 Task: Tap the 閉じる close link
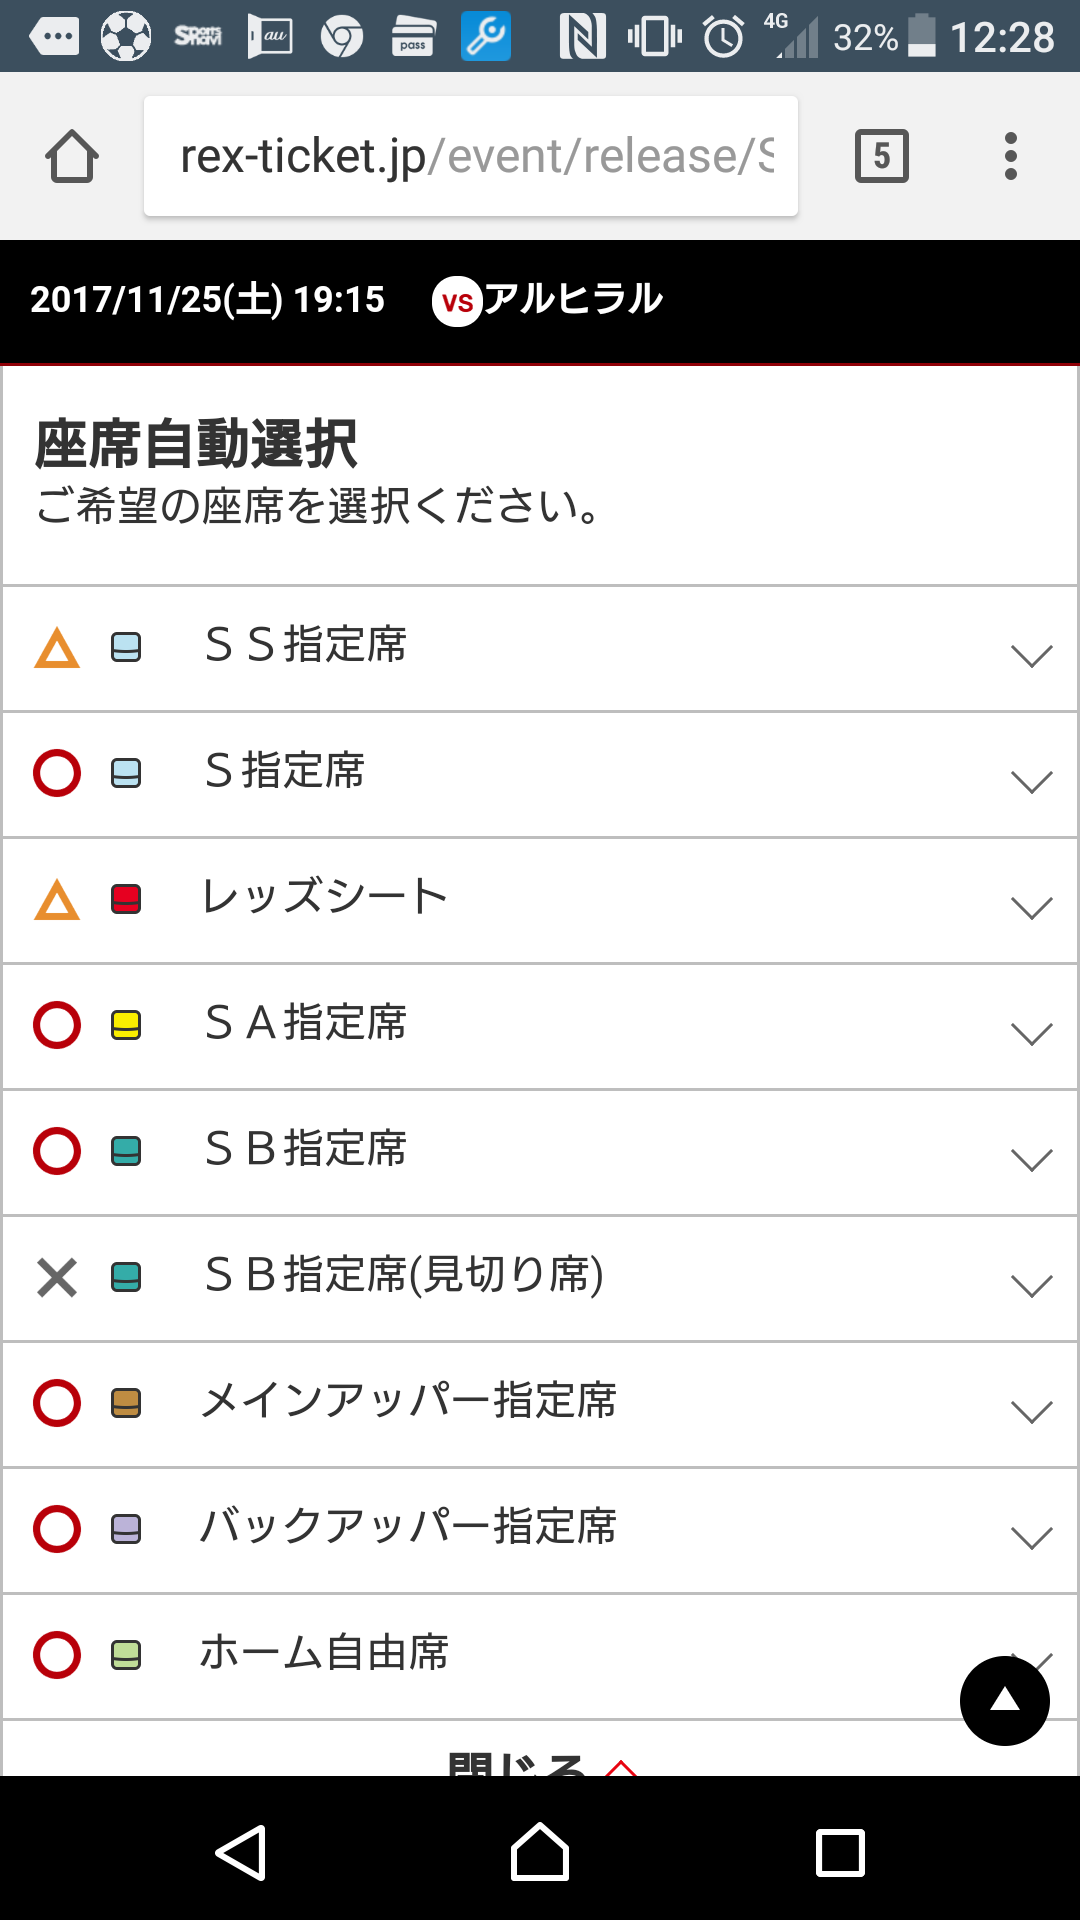540,1762
